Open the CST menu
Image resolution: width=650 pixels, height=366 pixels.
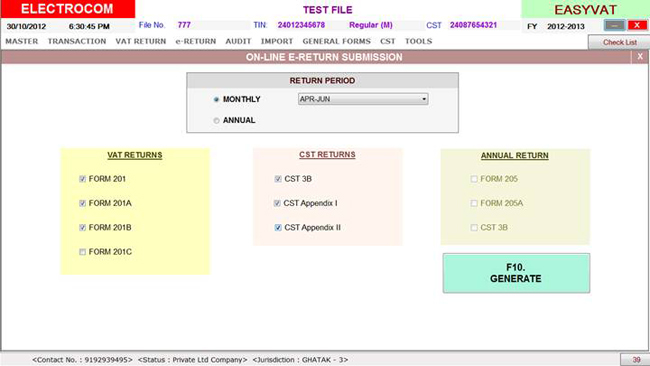coord(388,41)
